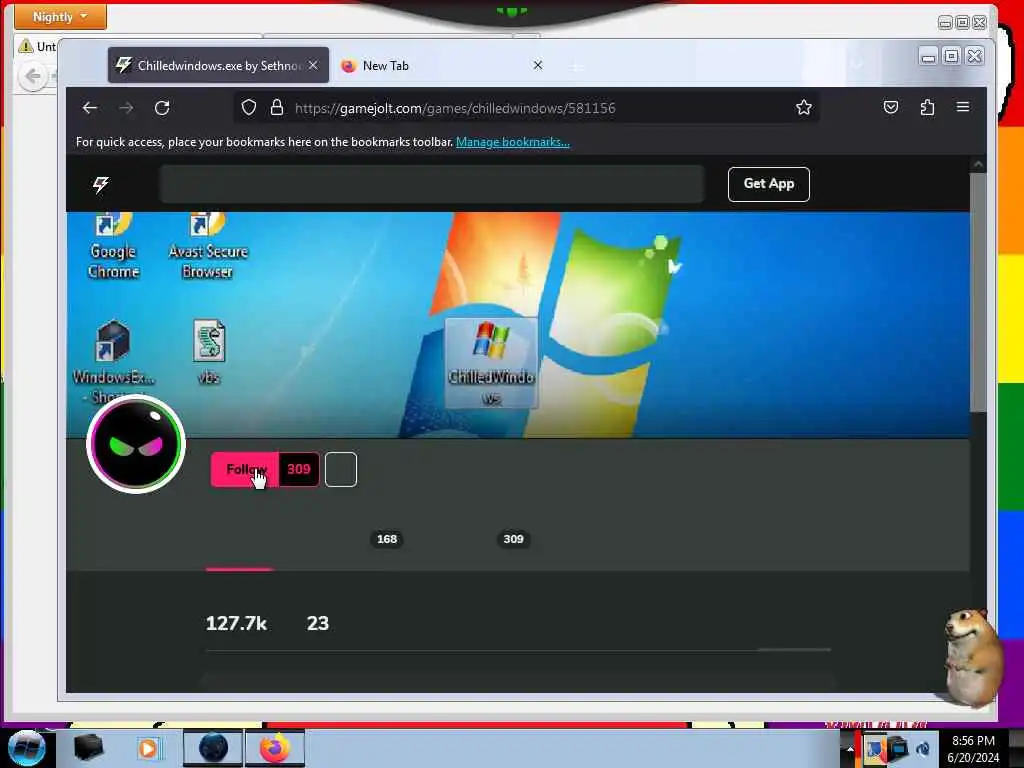Follow the Chilledwindows game
Viewport: 1024px width, 768px height.
(245, 470)
